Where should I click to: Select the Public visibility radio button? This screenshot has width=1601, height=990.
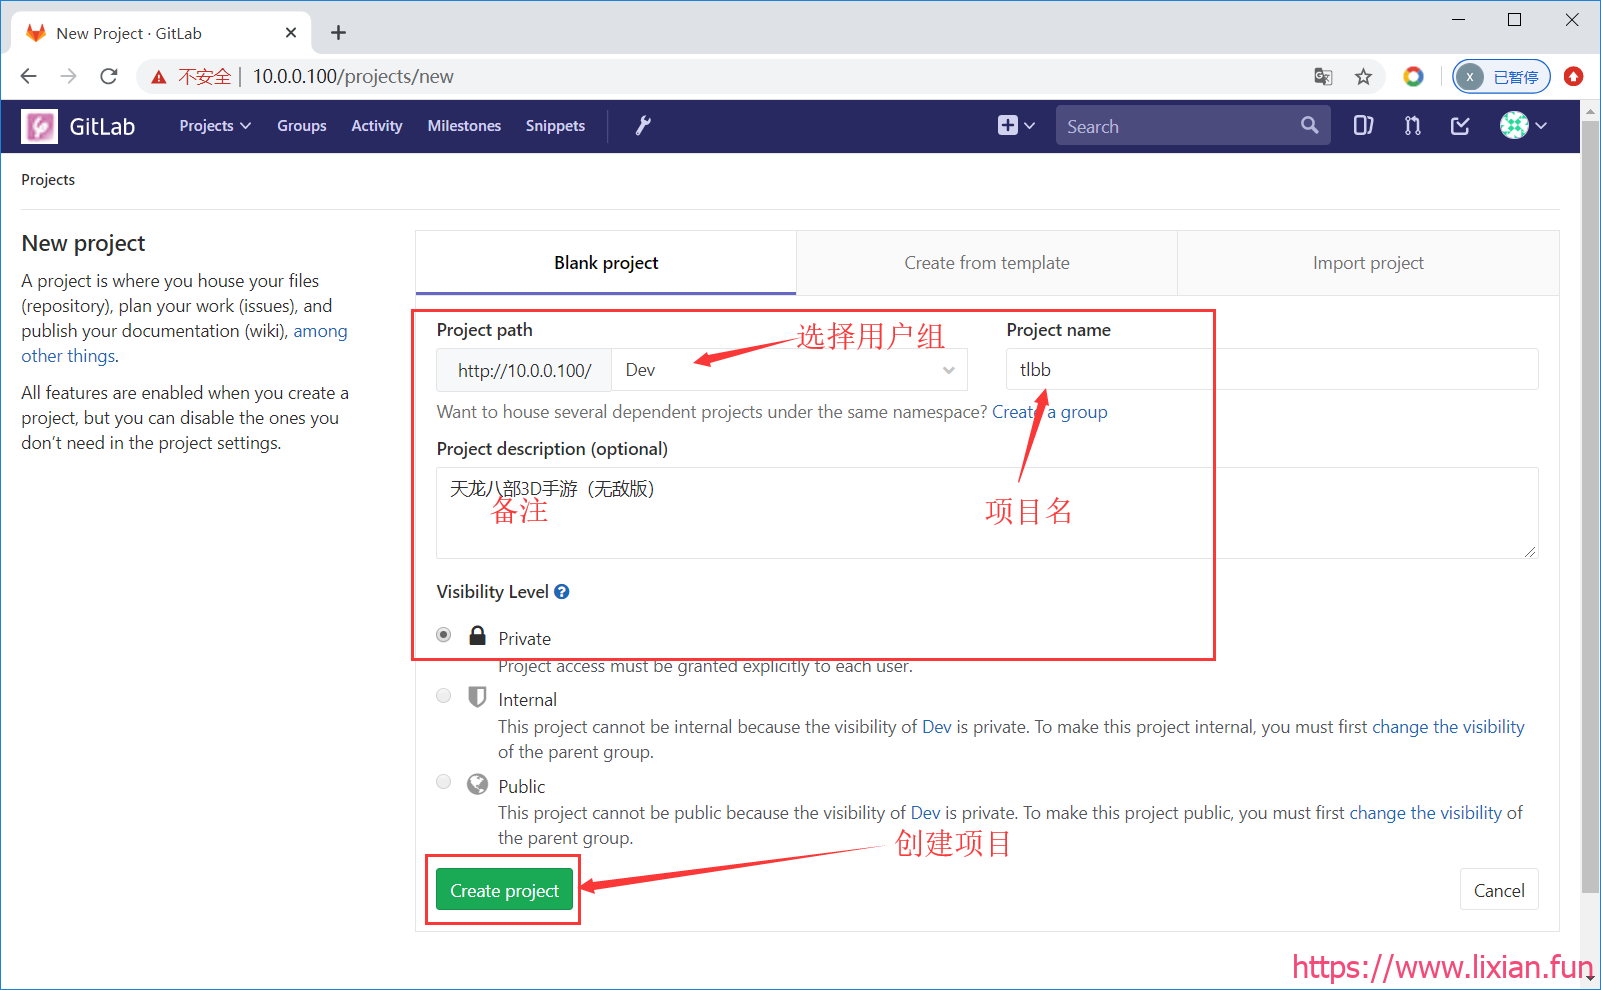(x=444, y=782)
